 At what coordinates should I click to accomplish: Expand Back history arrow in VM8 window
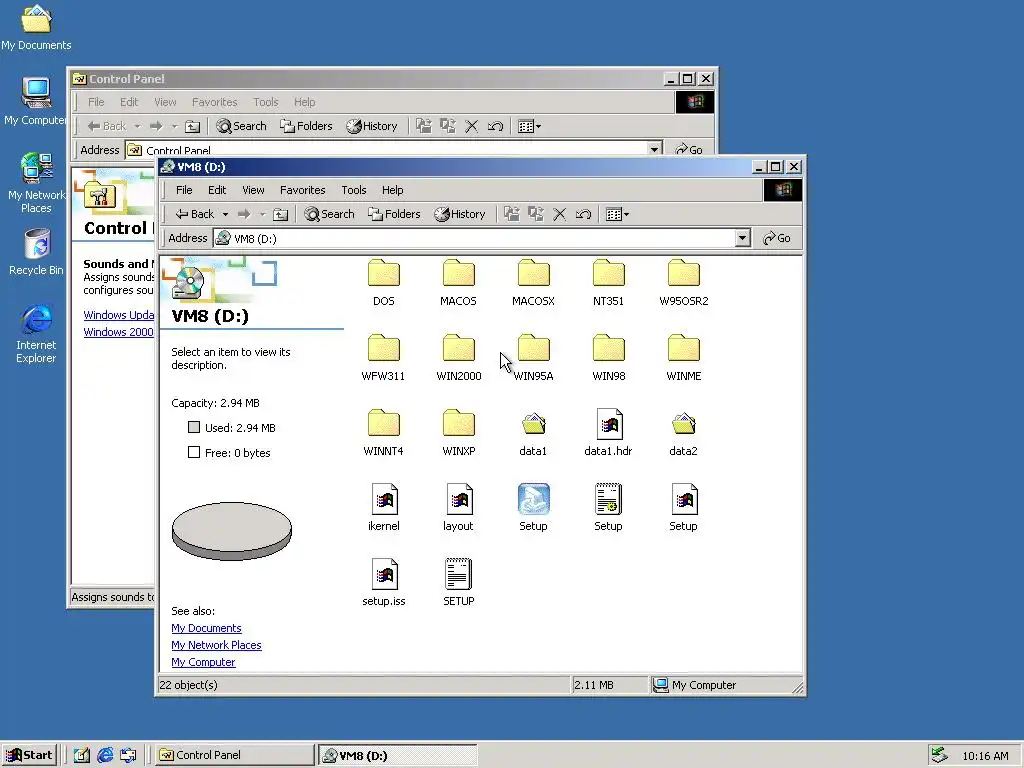pos(225,214)
